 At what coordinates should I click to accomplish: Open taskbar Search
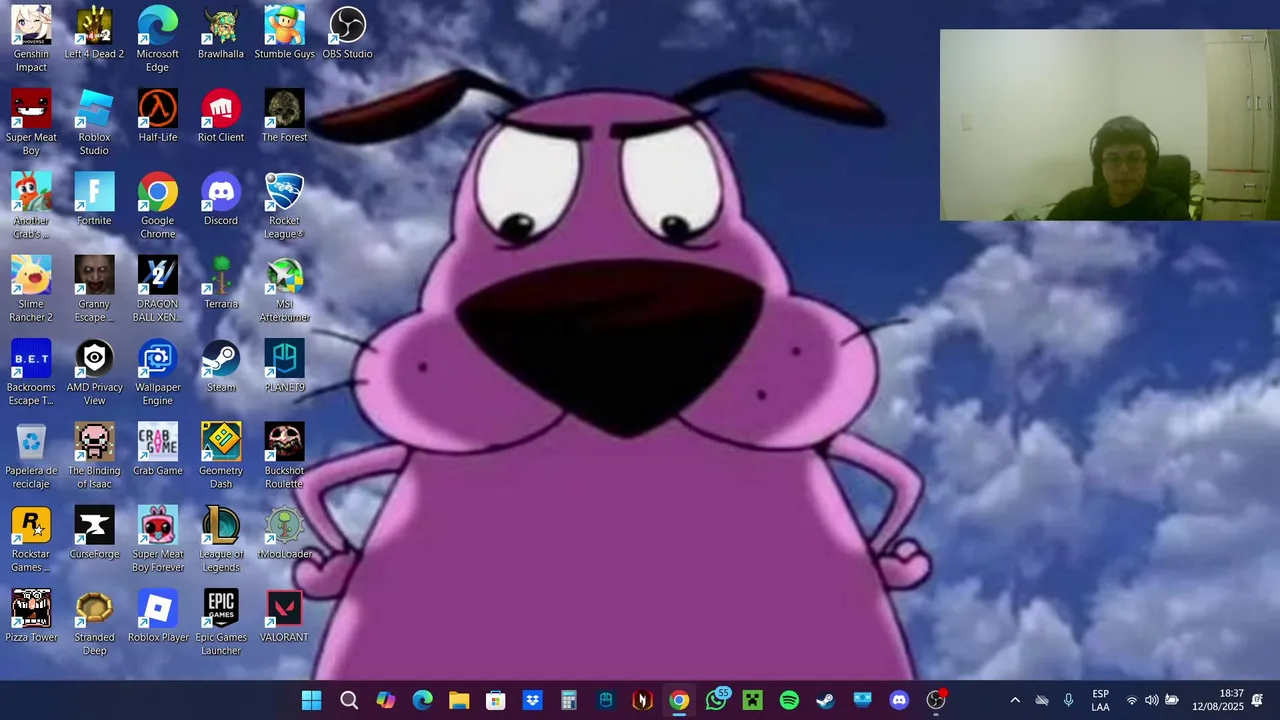pos(349,700)
